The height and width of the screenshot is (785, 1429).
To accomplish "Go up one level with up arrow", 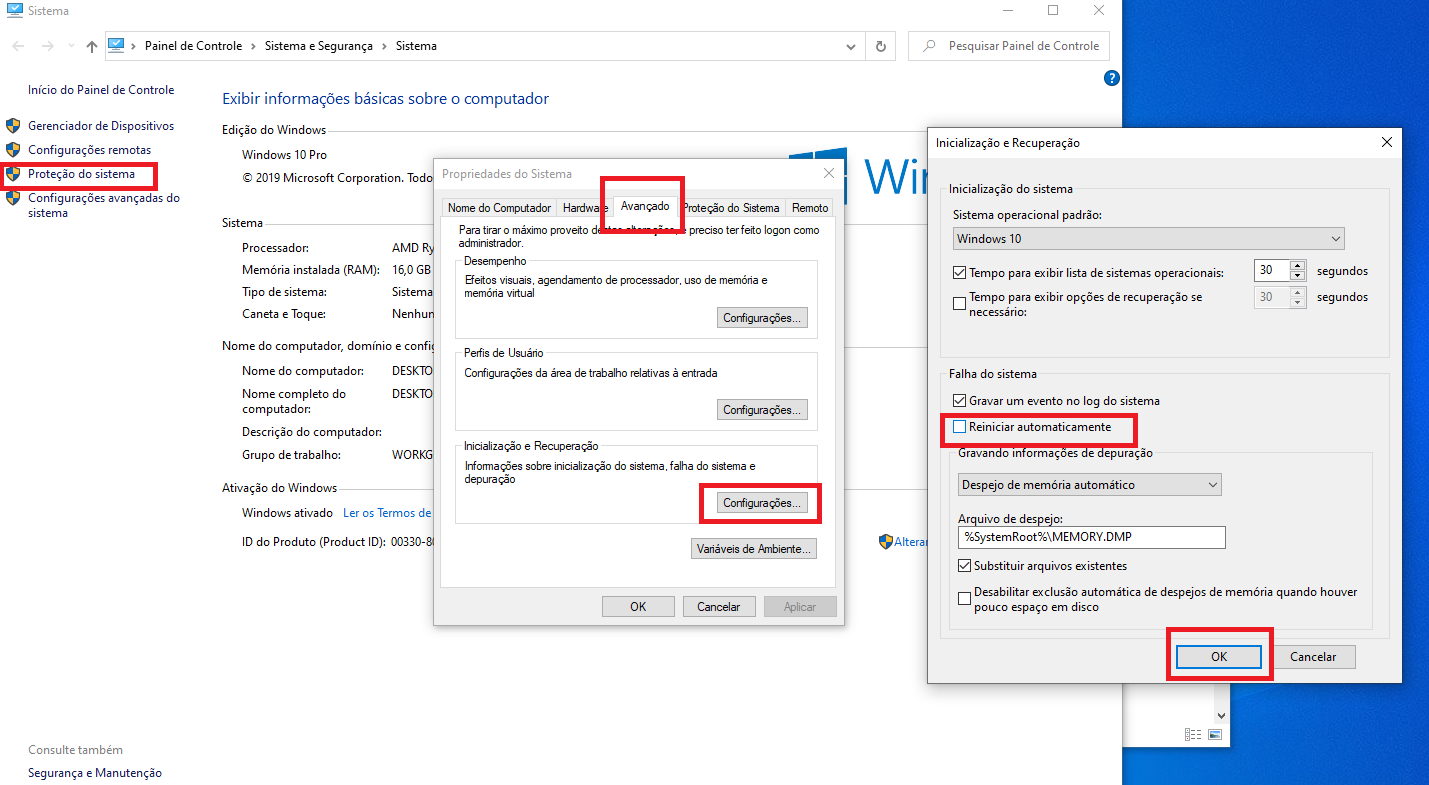I will [92, 46].
